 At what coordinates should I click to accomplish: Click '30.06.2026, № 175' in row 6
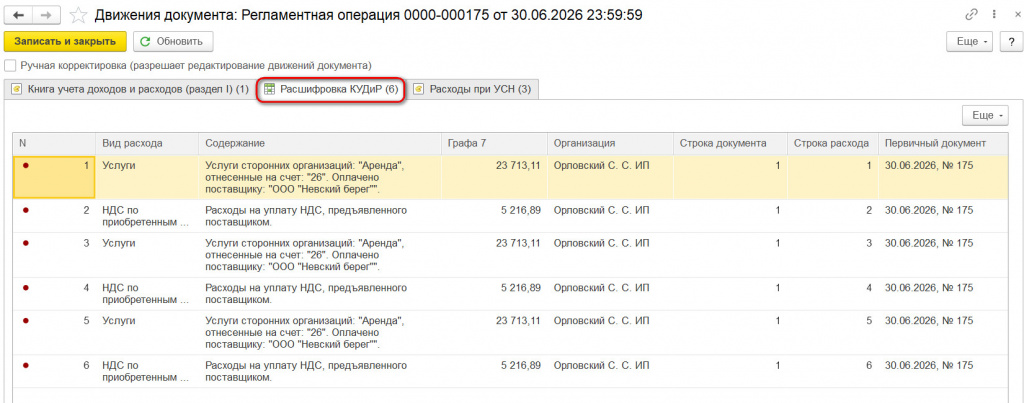(929, 366)
